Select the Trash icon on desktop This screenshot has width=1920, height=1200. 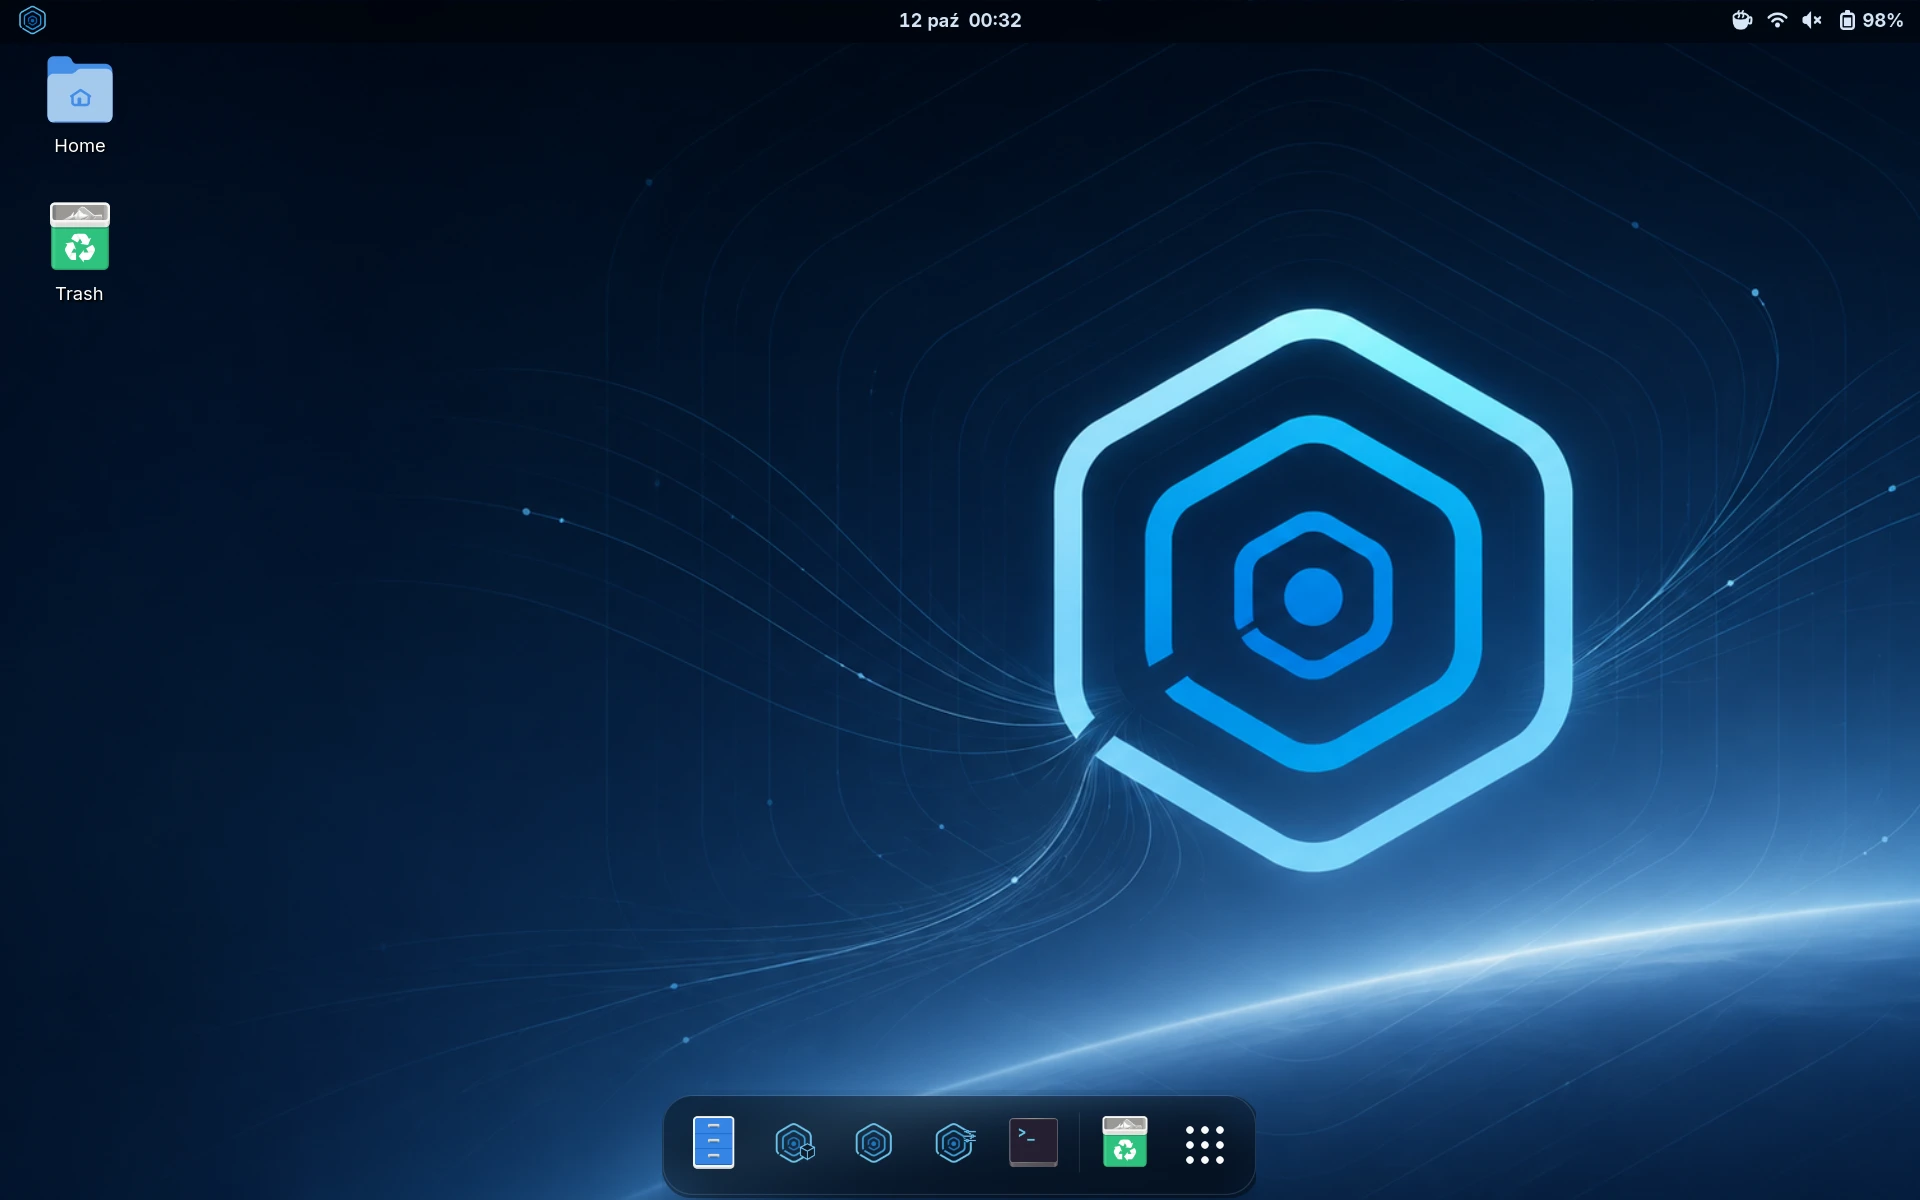click(80, 237)
